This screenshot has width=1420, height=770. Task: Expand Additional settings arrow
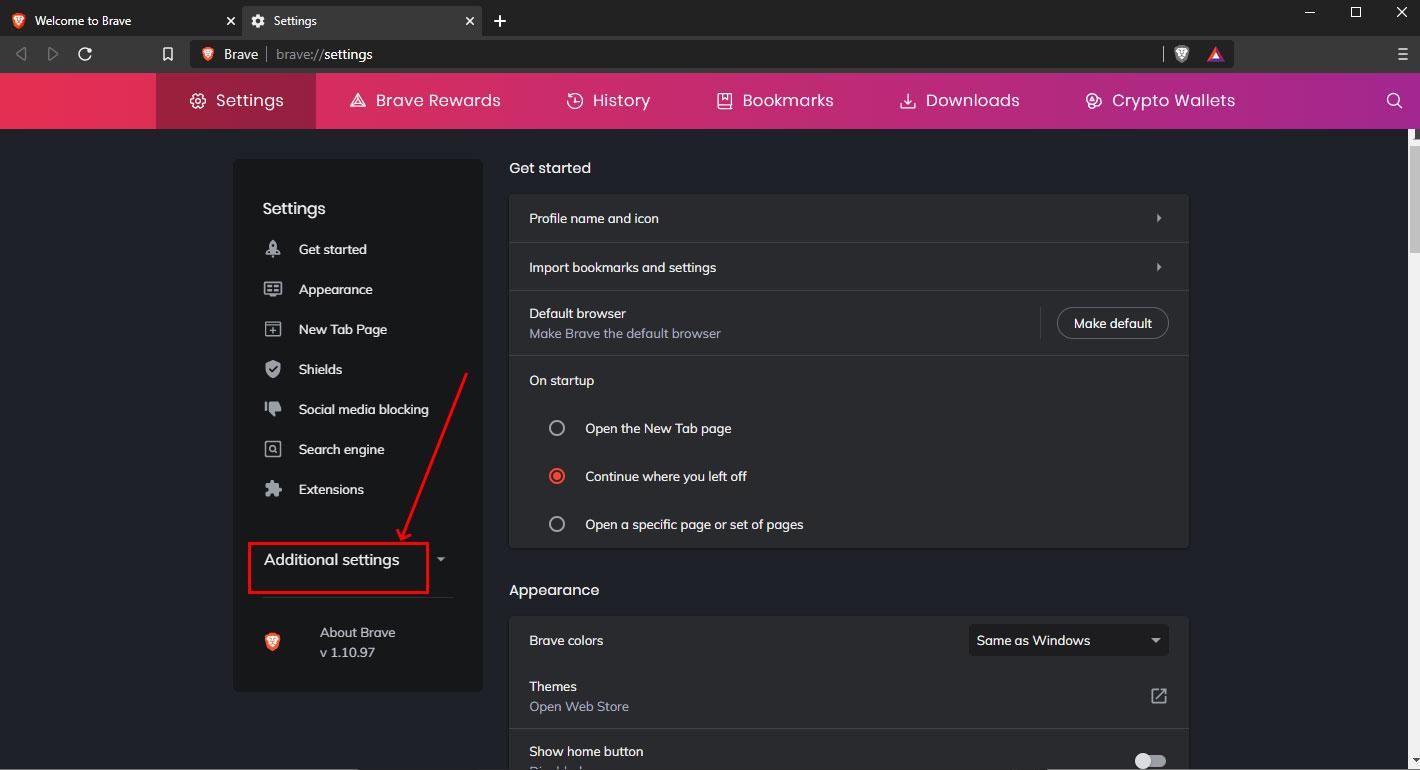[441, 559]
